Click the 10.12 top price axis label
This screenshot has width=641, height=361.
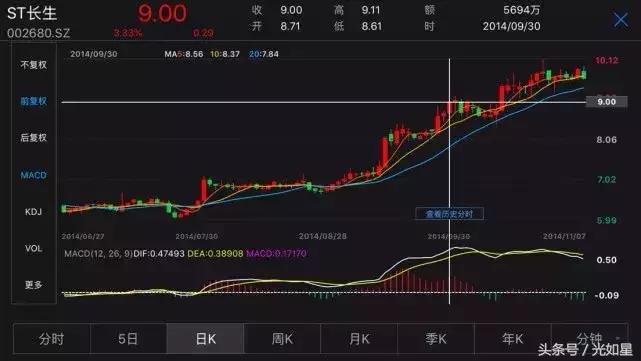point(606,61)
